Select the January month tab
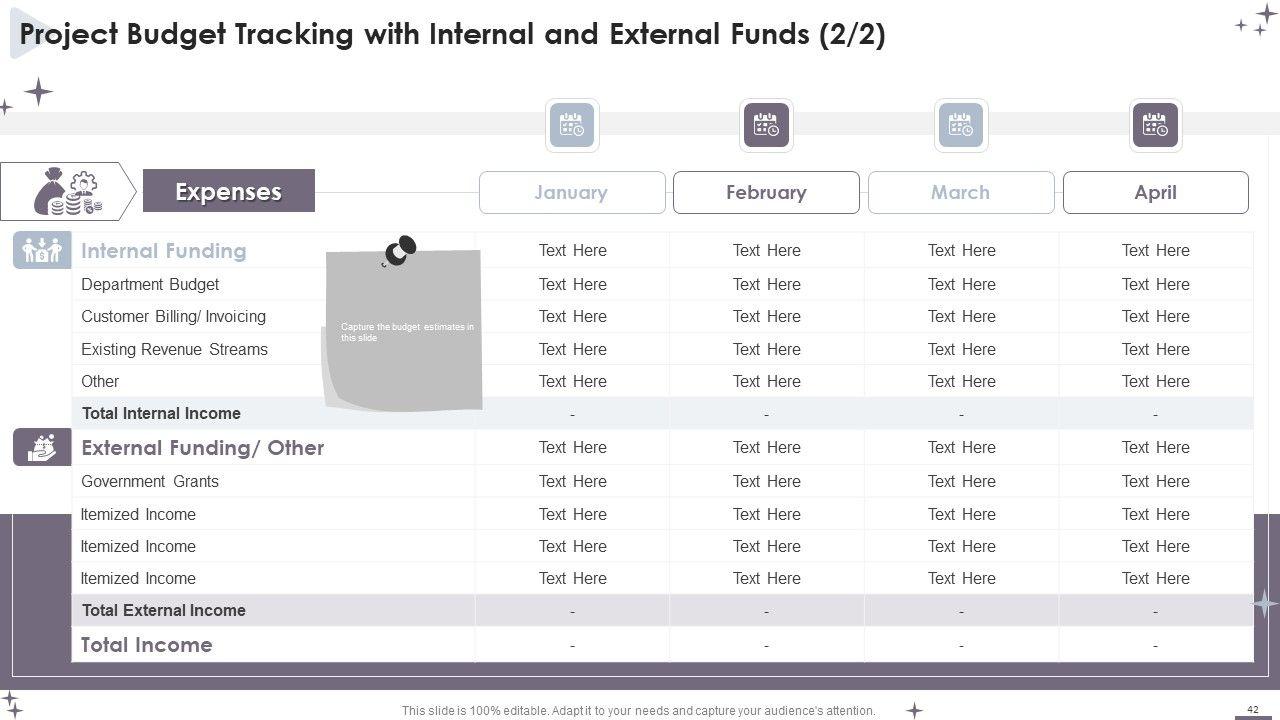Image resolution: width=1280 pixels, height=720 pixels. pyautogui.click(x=572, y=192)
